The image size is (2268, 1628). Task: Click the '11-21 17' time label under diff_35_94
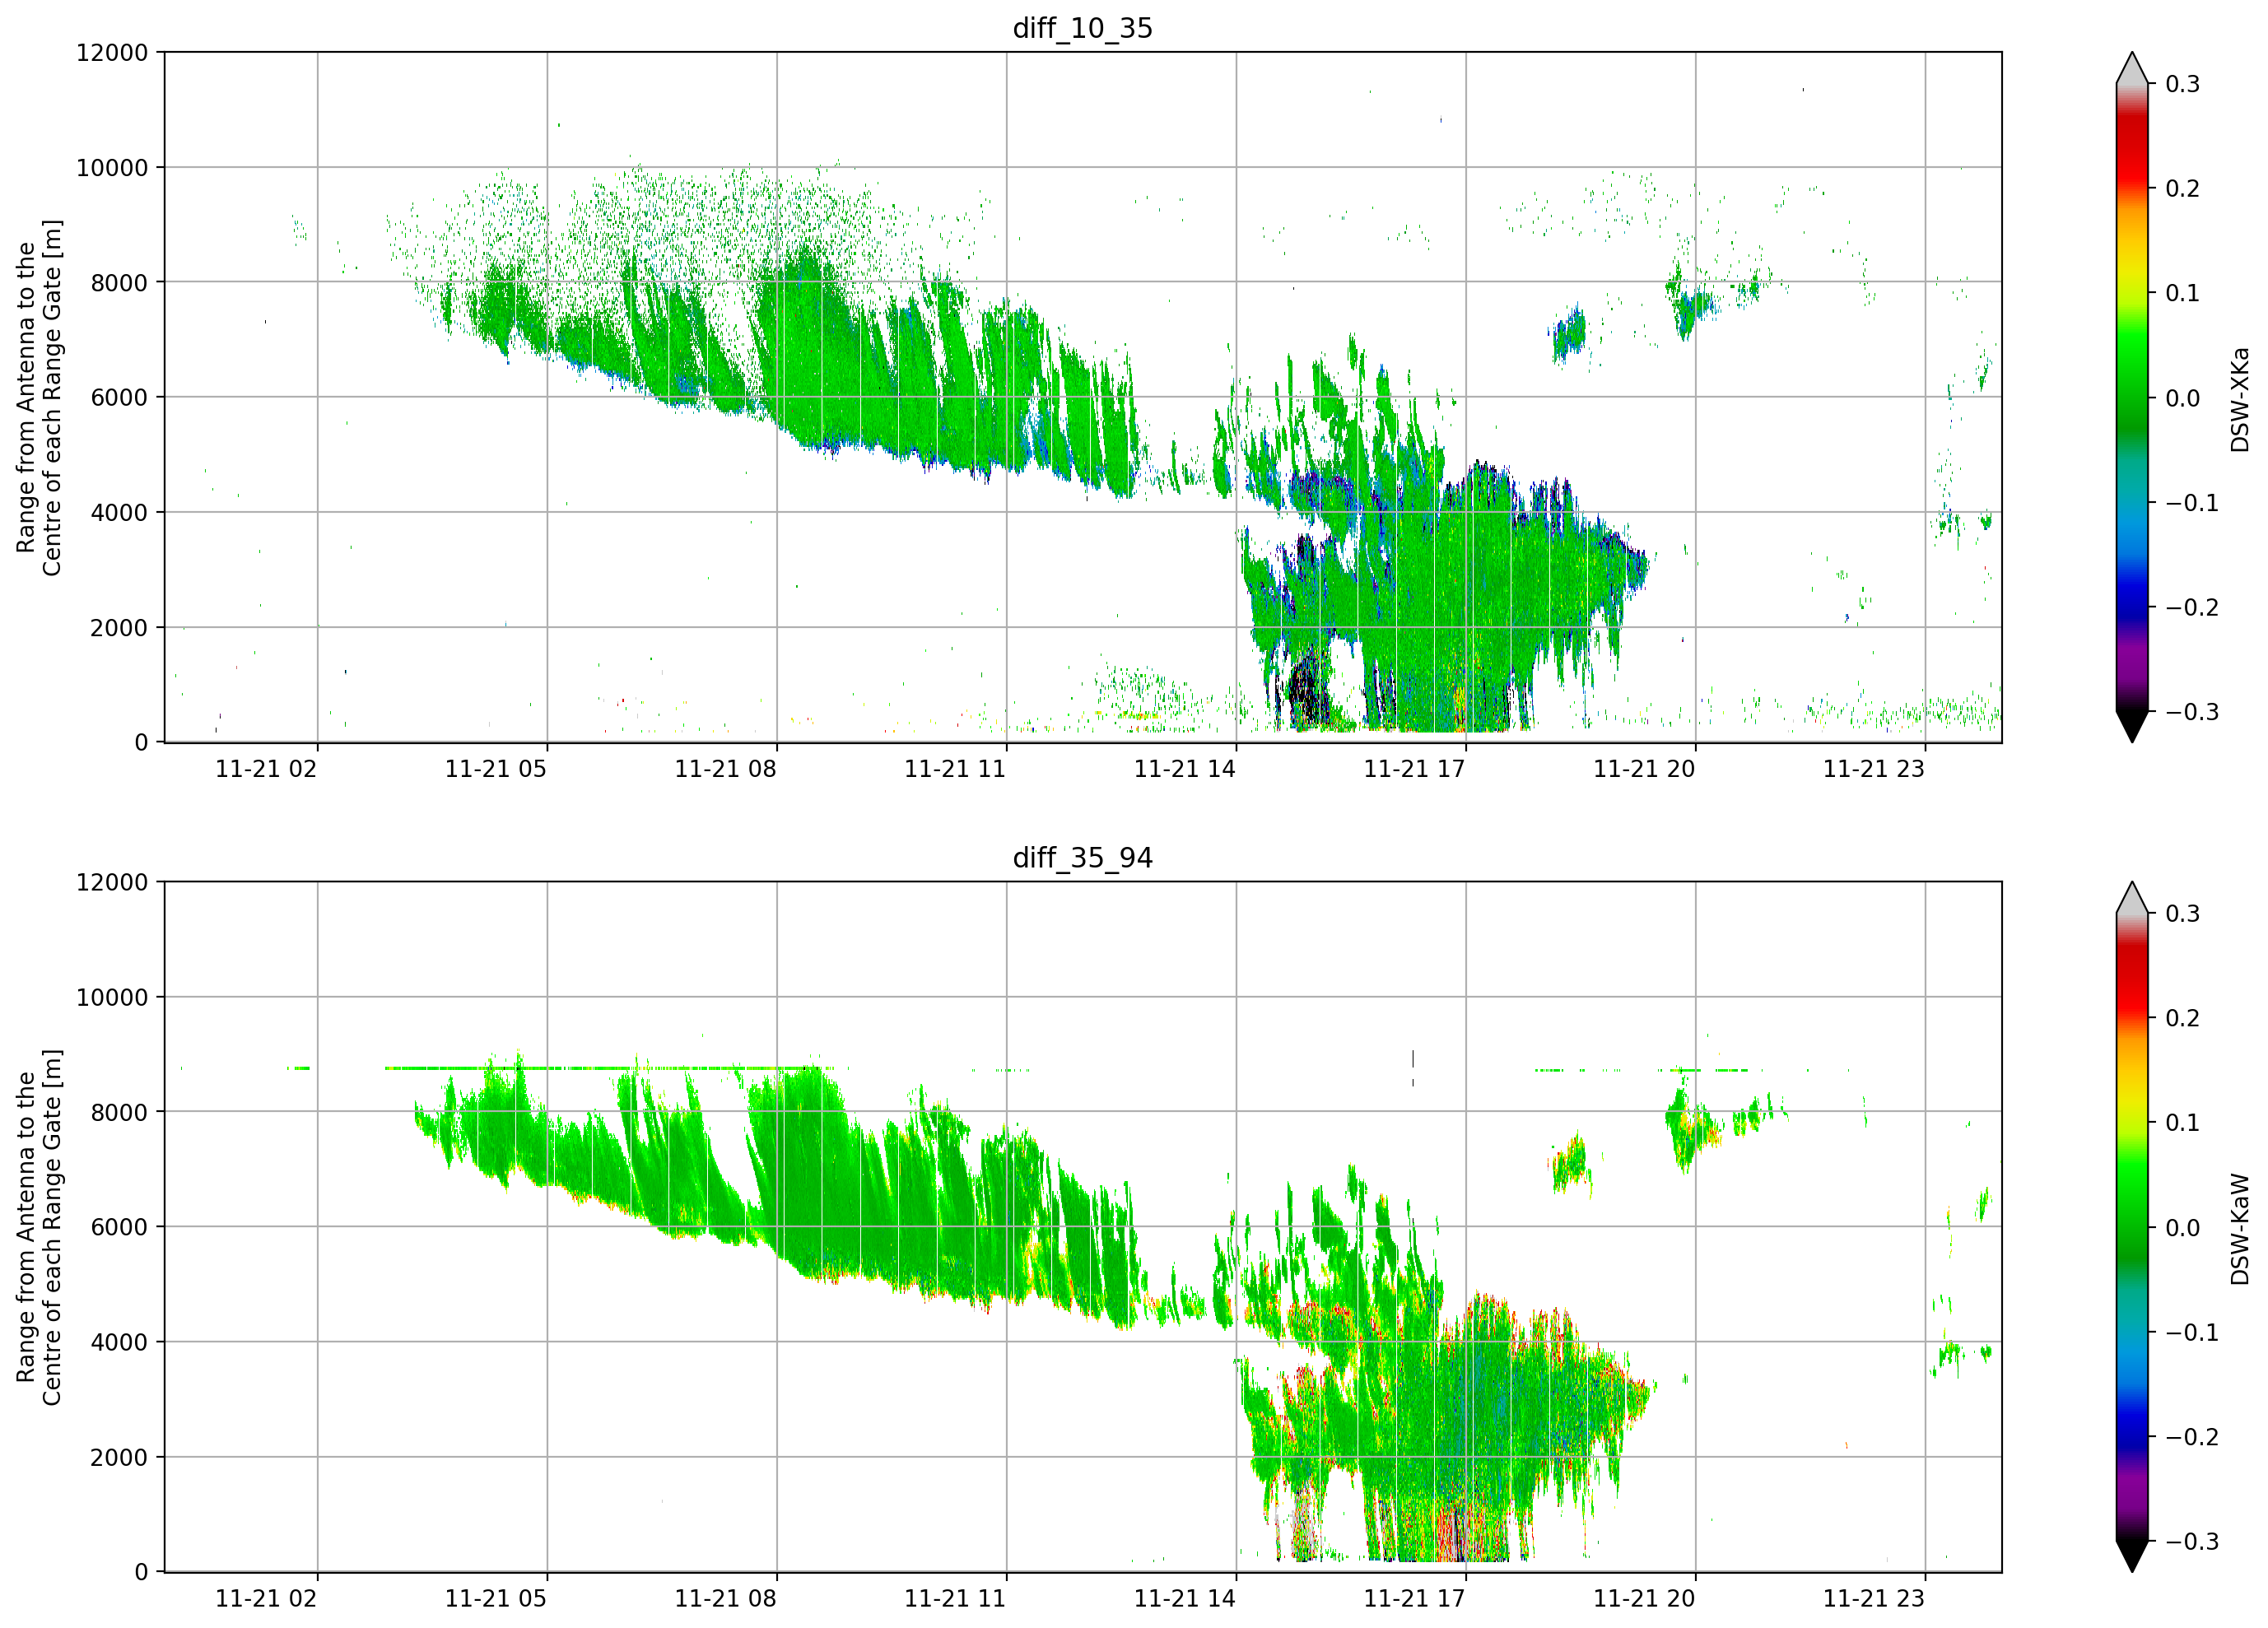coord(1414,1599)
